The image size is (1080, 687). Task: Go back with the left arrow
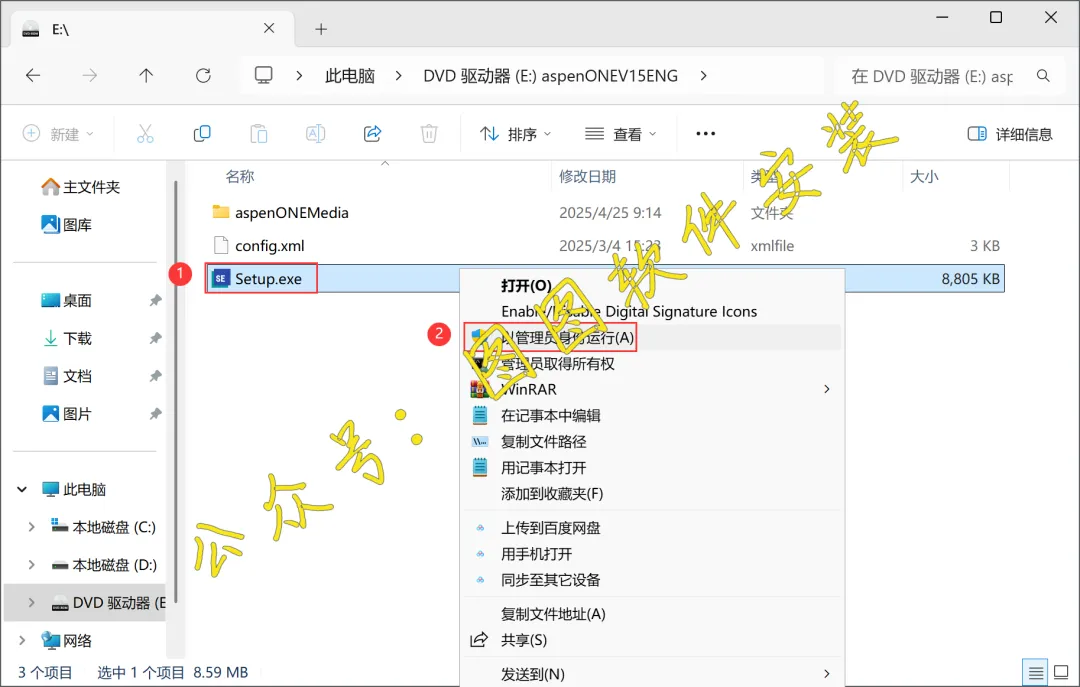coord(33,76)
